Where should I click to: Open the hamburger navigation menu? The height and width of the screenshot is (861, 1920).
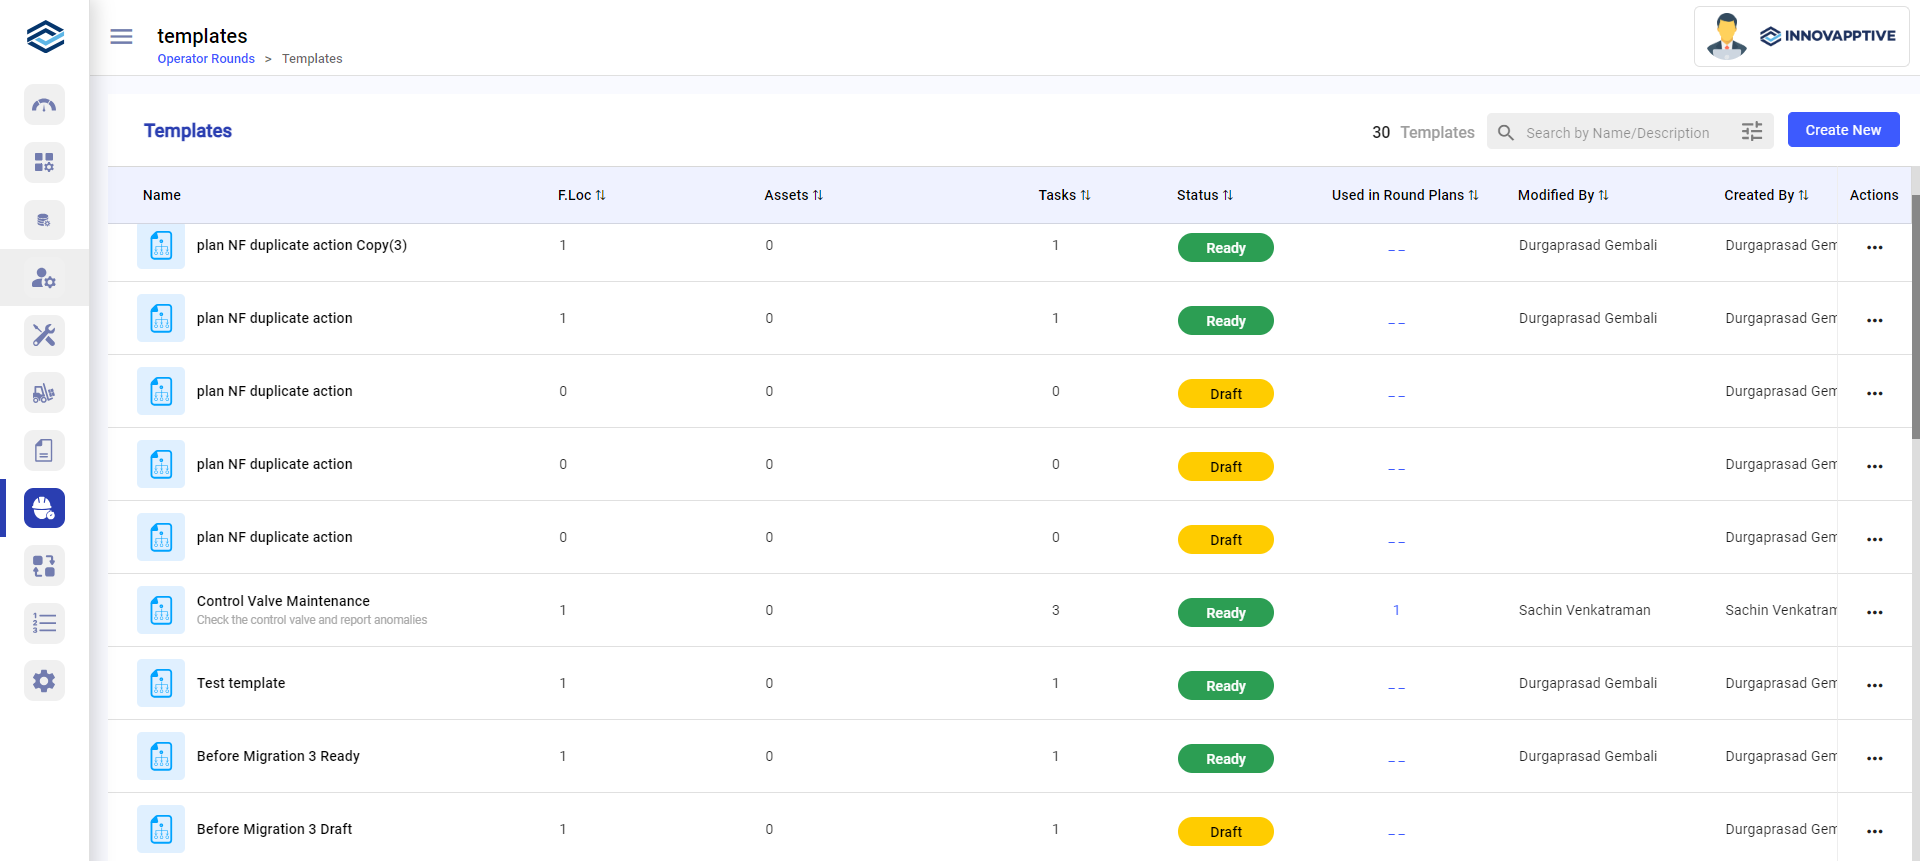click(x=121, y=37)
